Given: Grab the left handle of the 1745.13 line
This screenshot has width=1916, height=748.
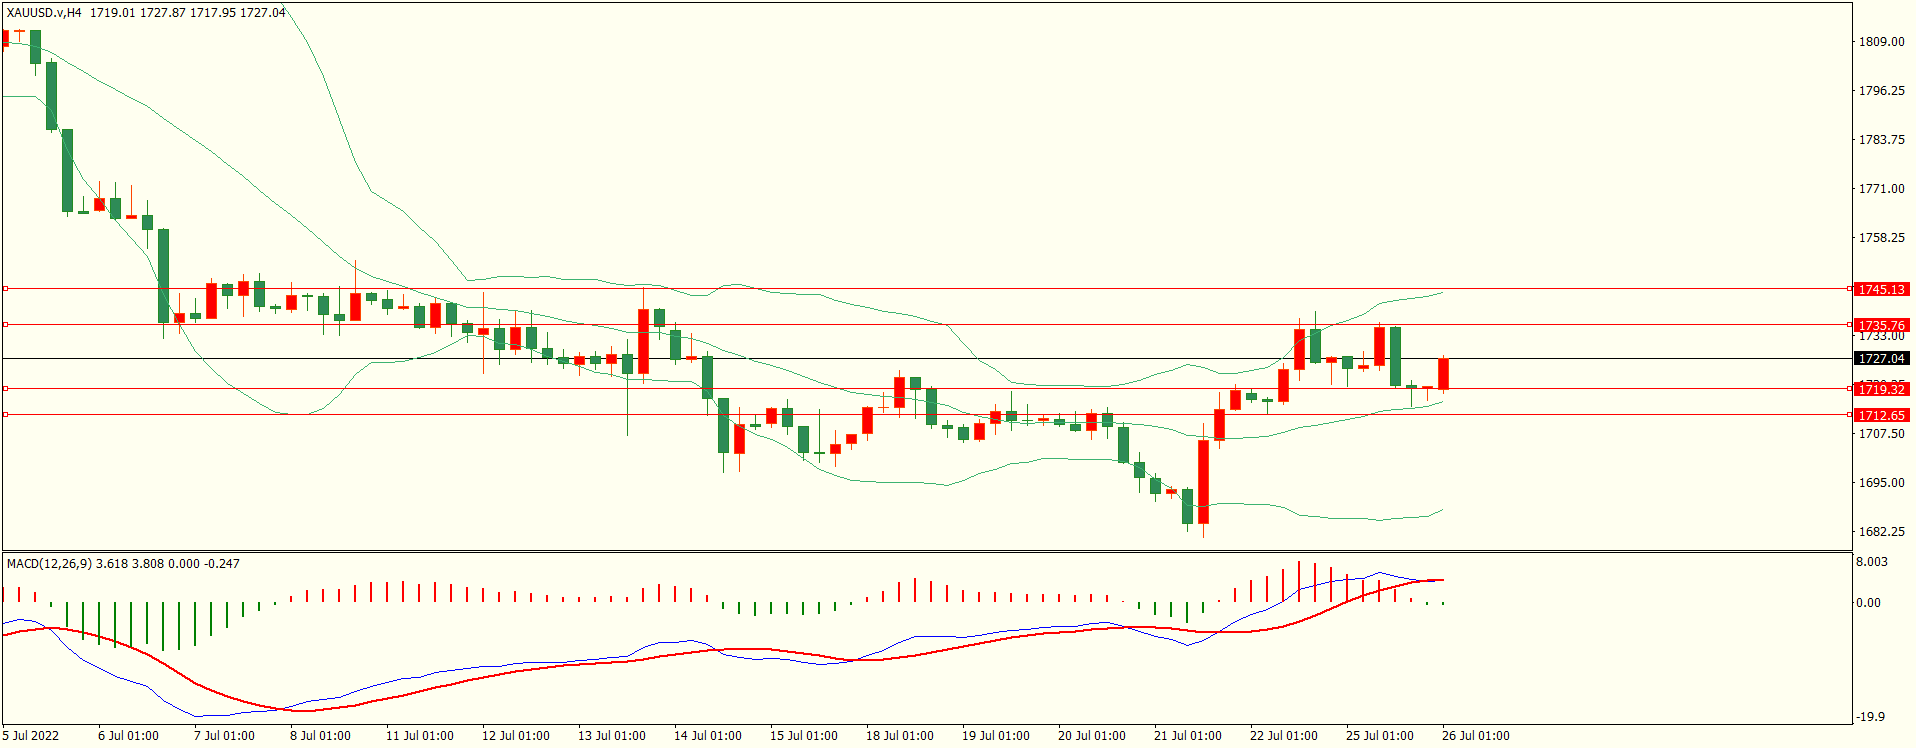Looking at the screenshot, I should (x=5, y=288).
